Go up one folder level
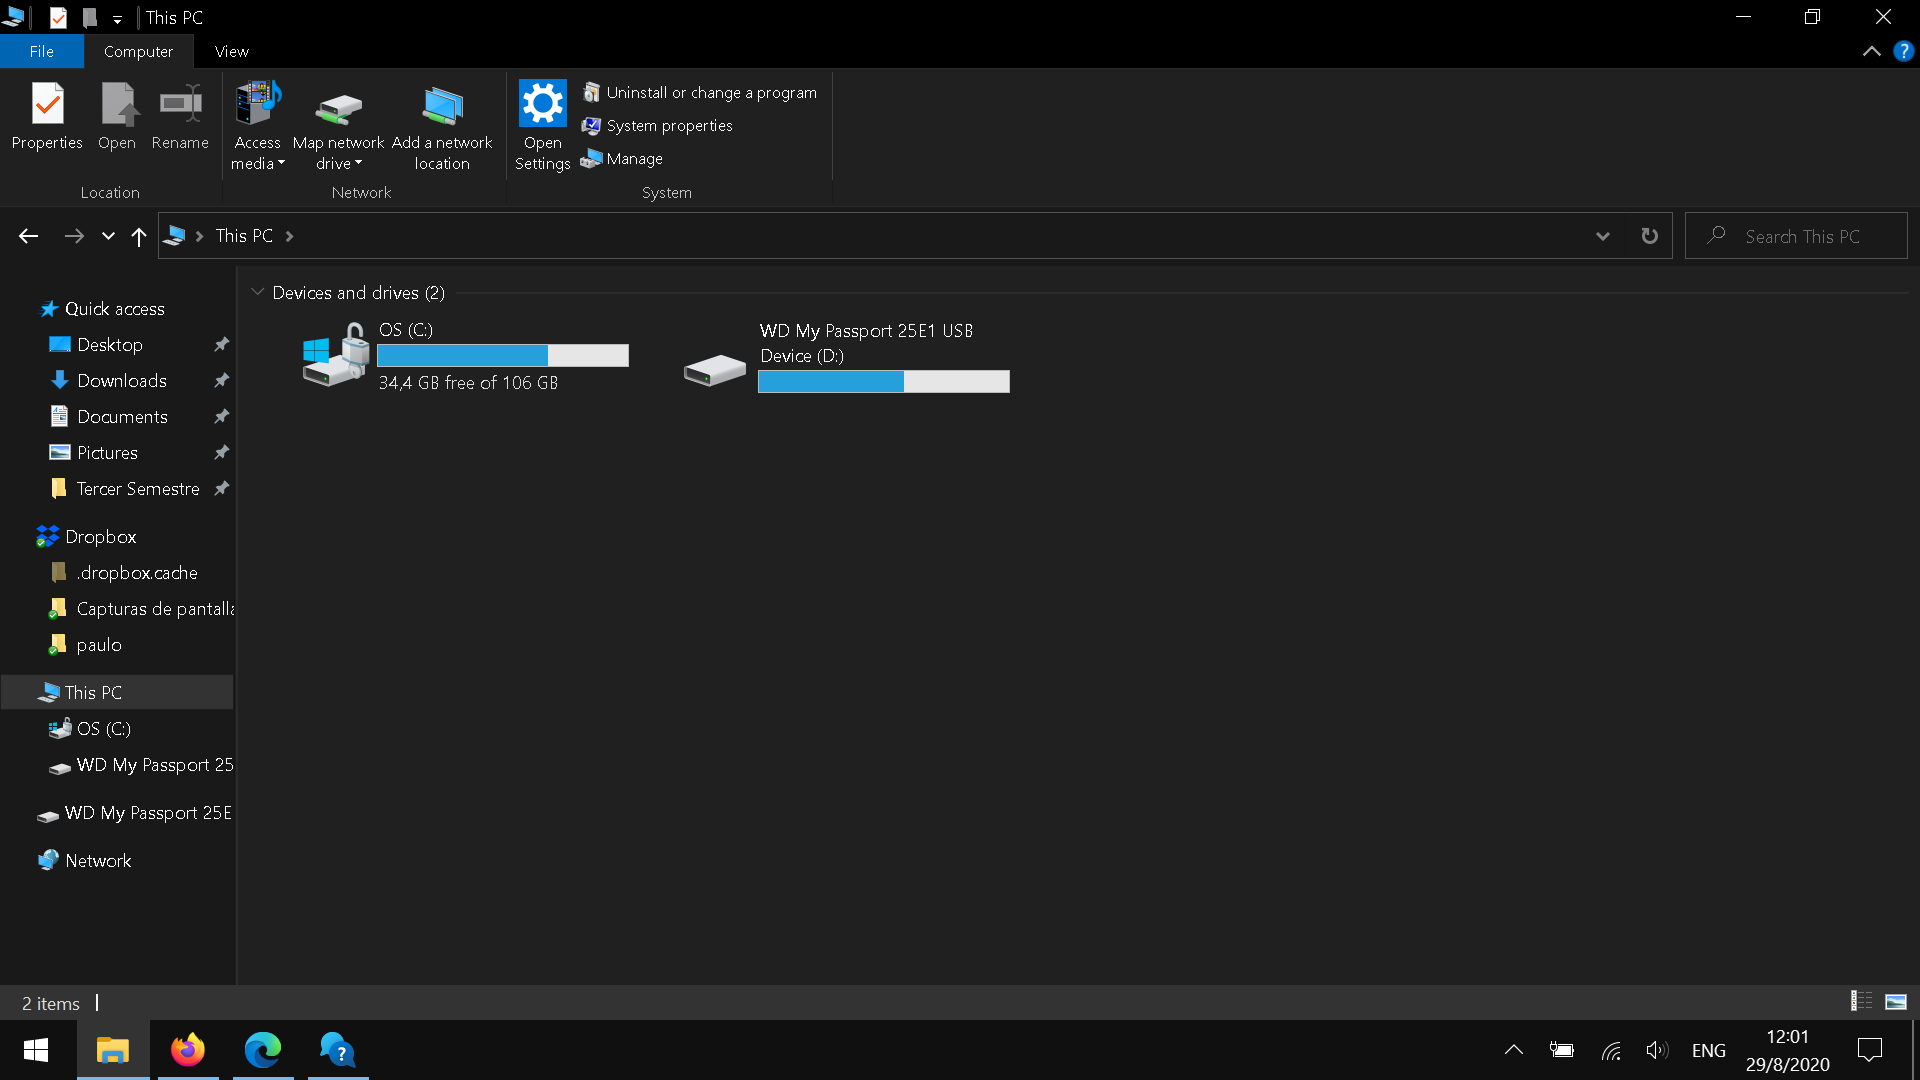Screen dimensions: 1920x1080 point(139,236)
